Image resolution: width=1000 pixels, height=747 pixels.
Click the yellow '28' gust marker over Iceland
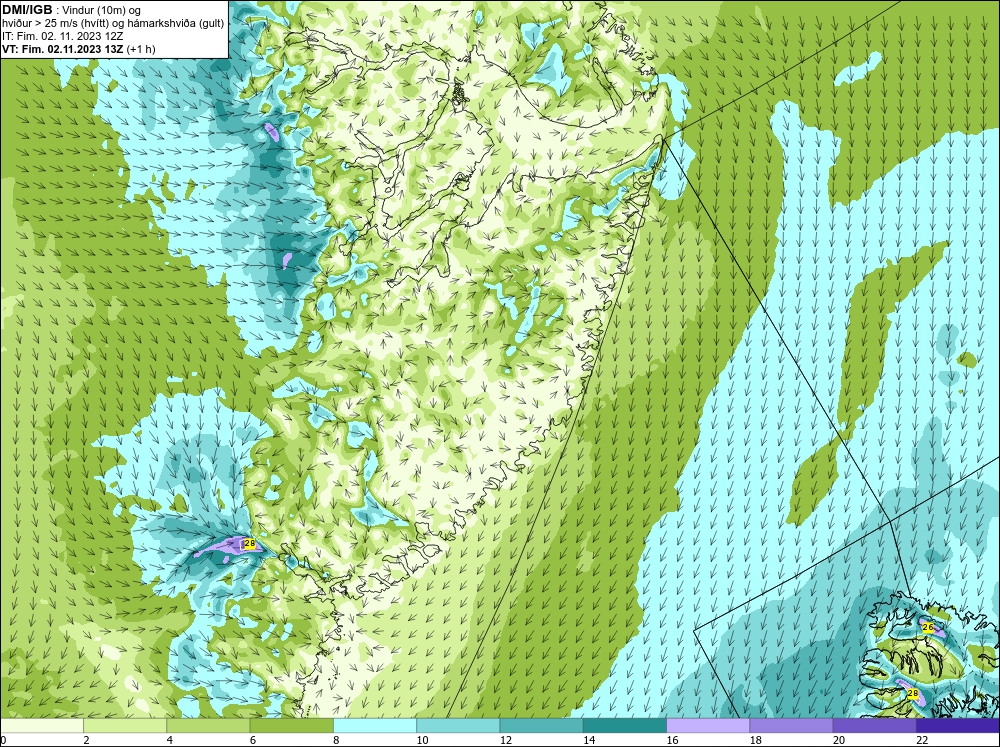pyautogui.click(x=913, y=693)
